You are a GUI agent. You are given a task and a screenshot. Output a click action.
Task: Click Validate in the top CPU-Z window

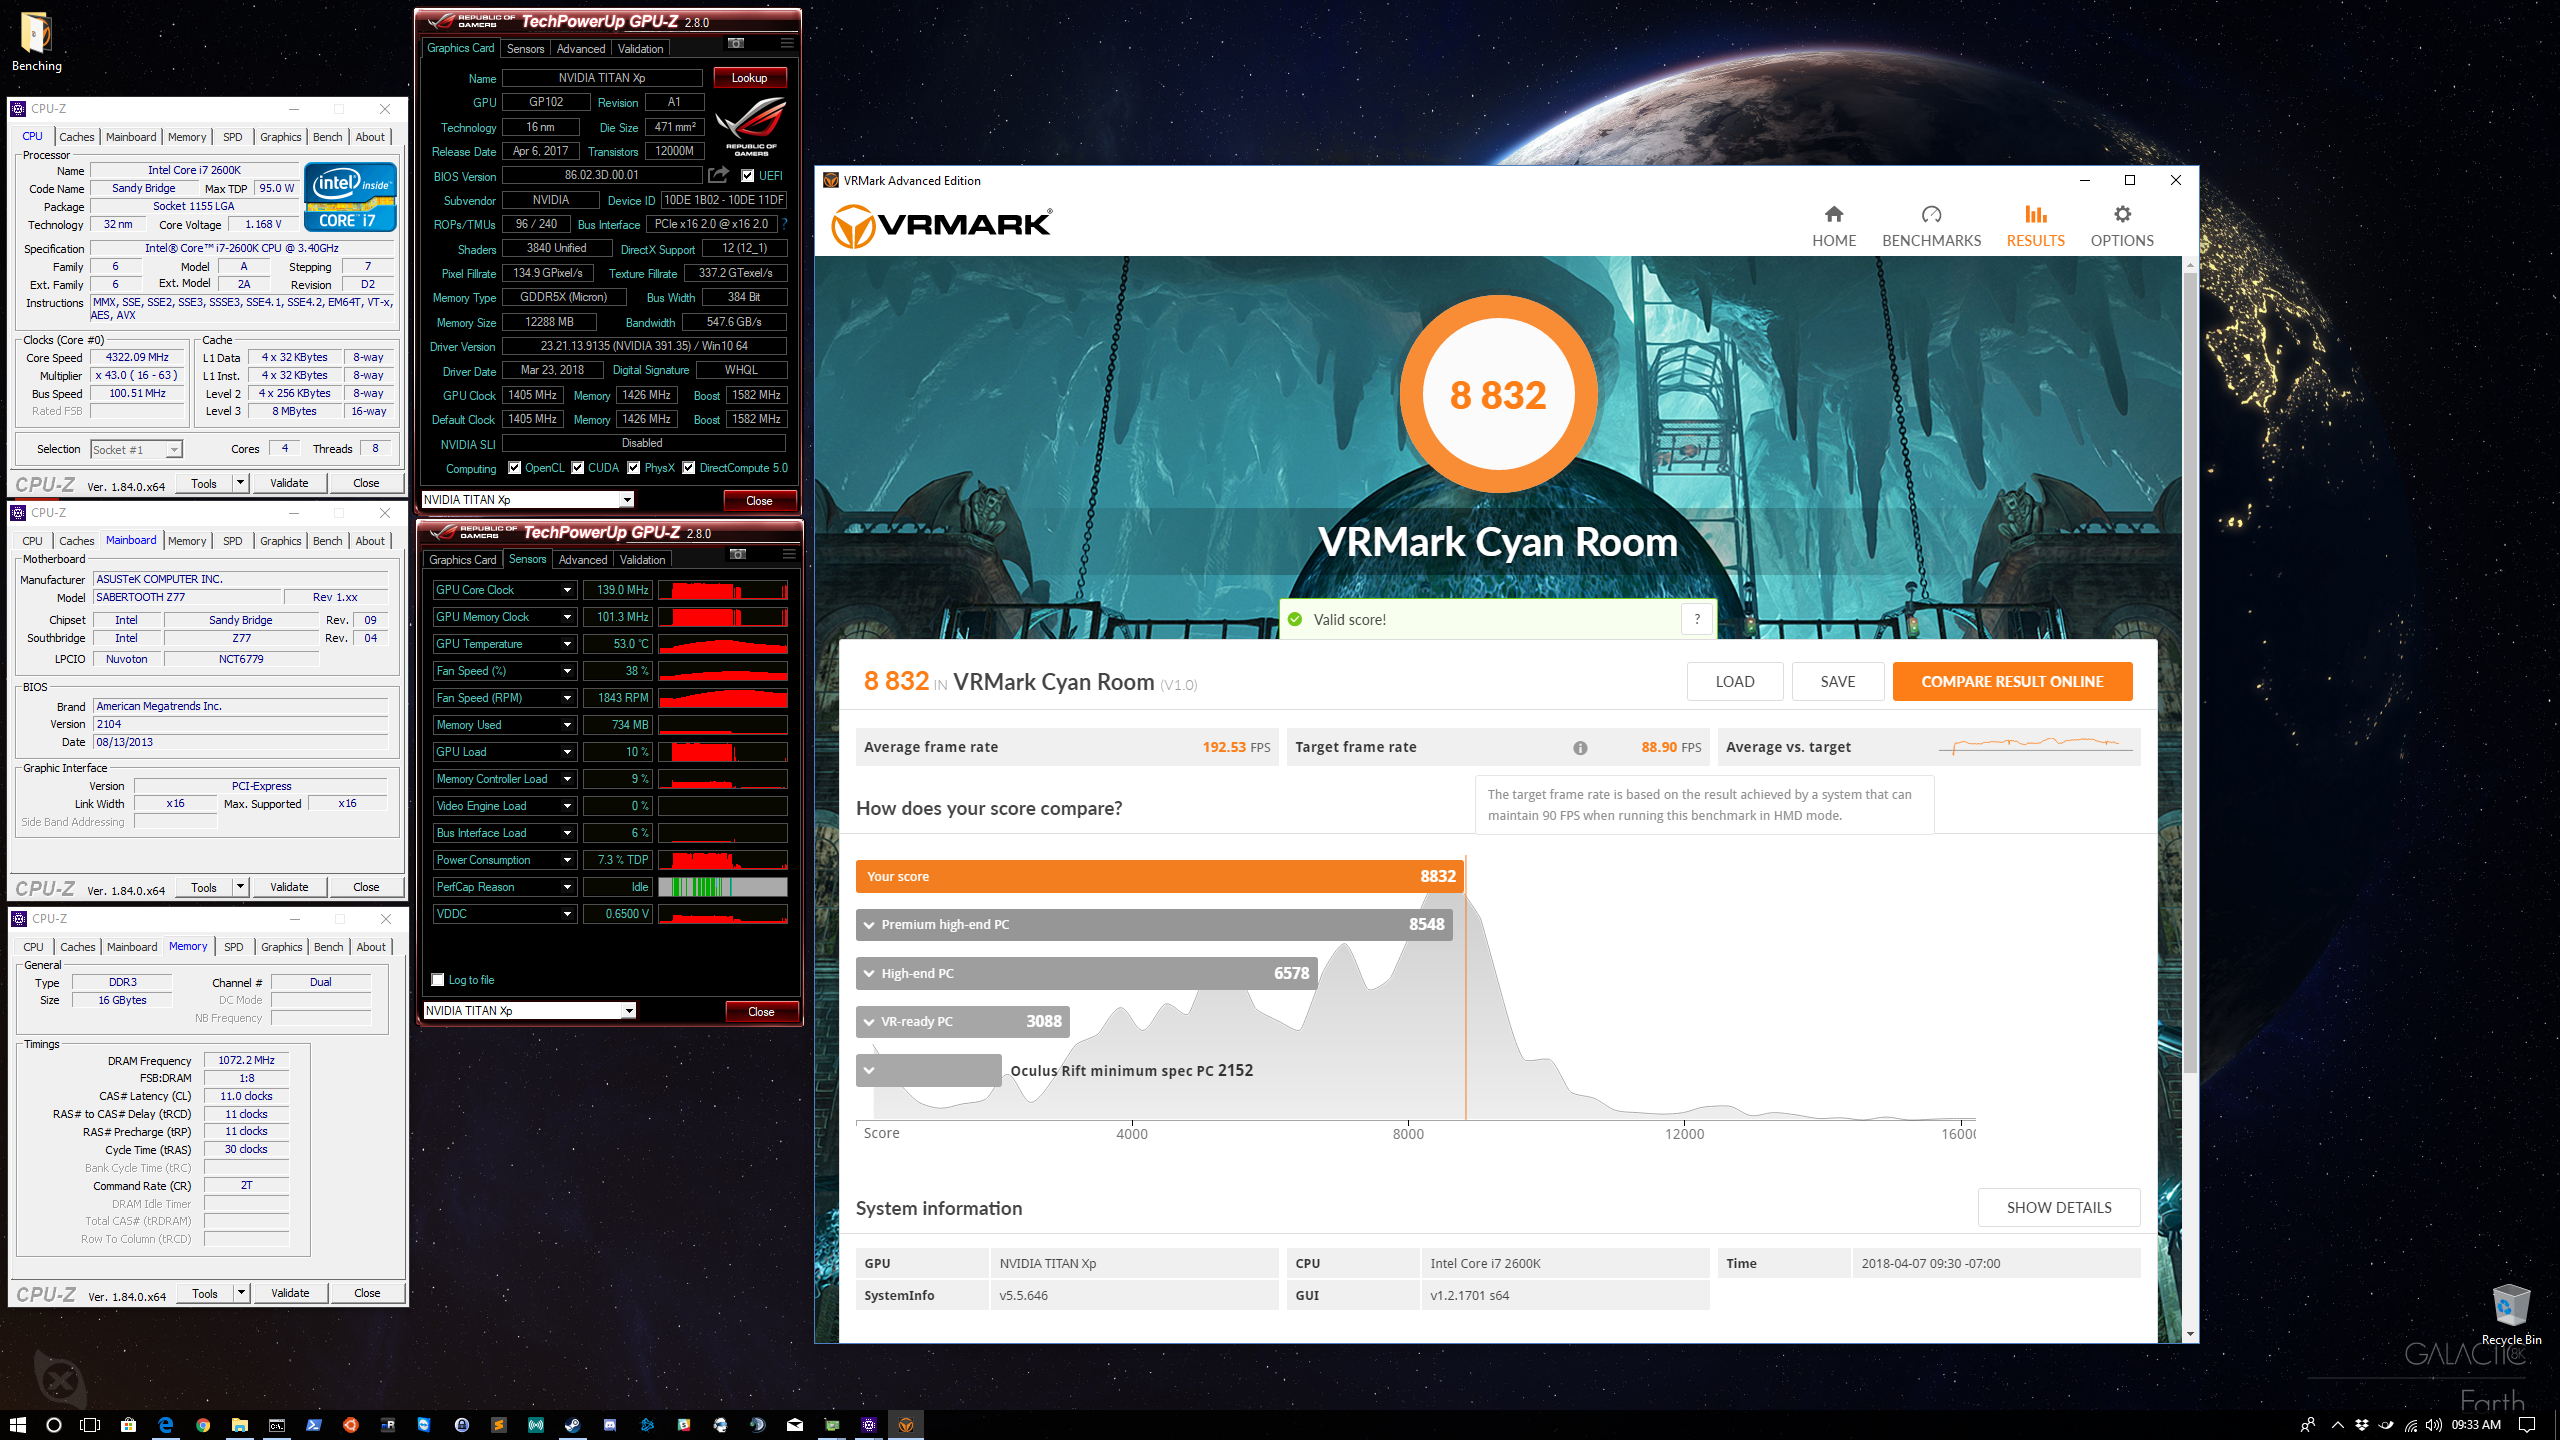pos(289,483)
